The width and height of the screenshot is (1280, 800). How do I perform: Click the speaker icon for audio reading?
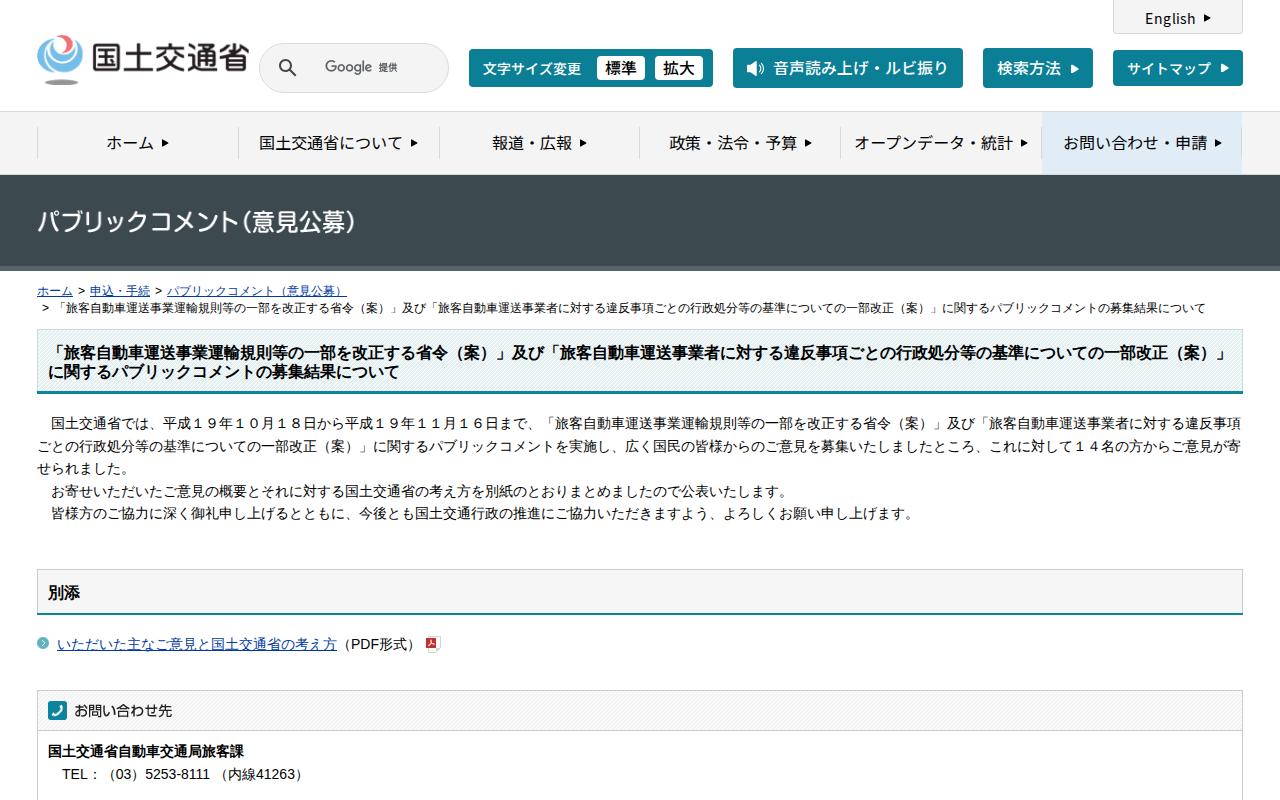pyautogui.click(x=755, y=68)
